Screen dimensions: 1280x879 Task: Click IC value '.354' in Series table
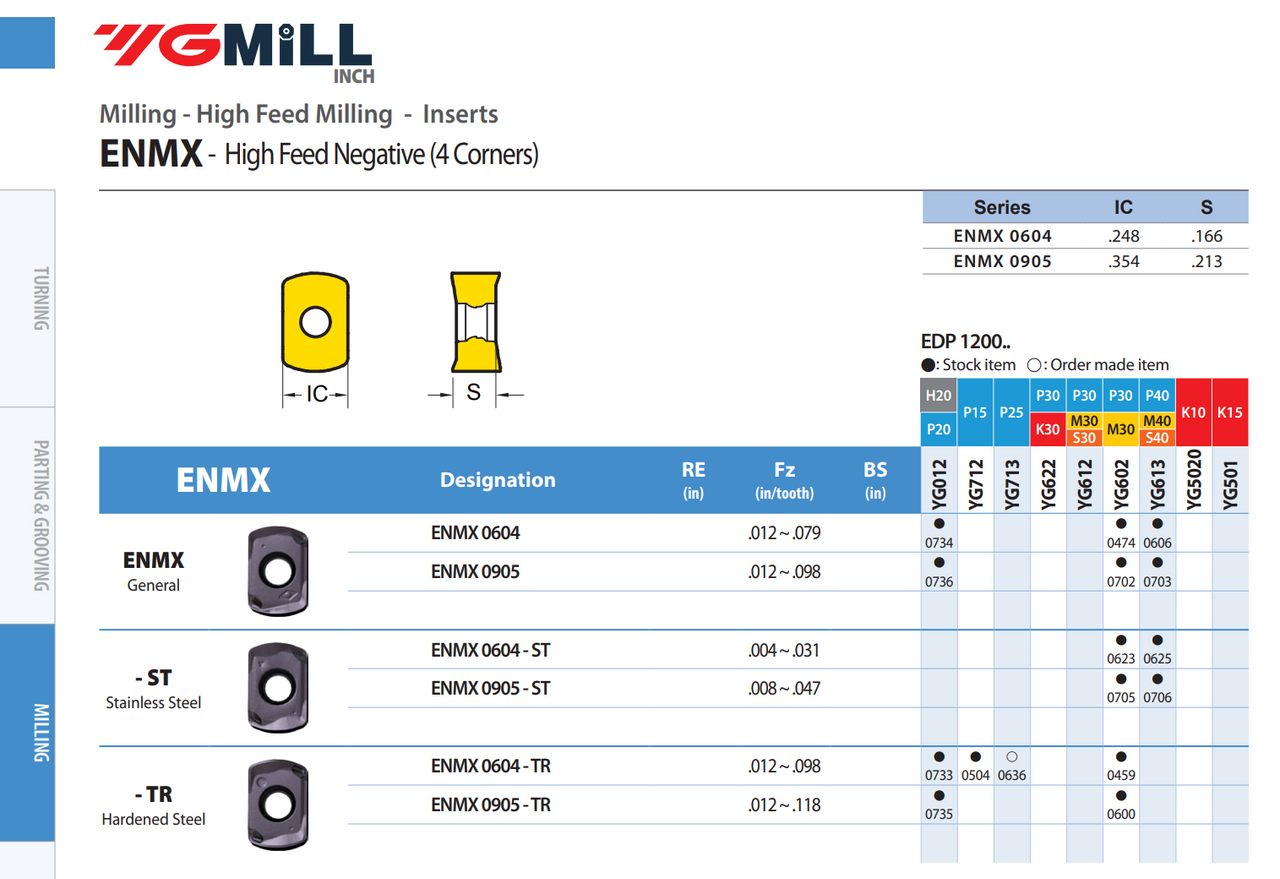[x=1124, y=261]
